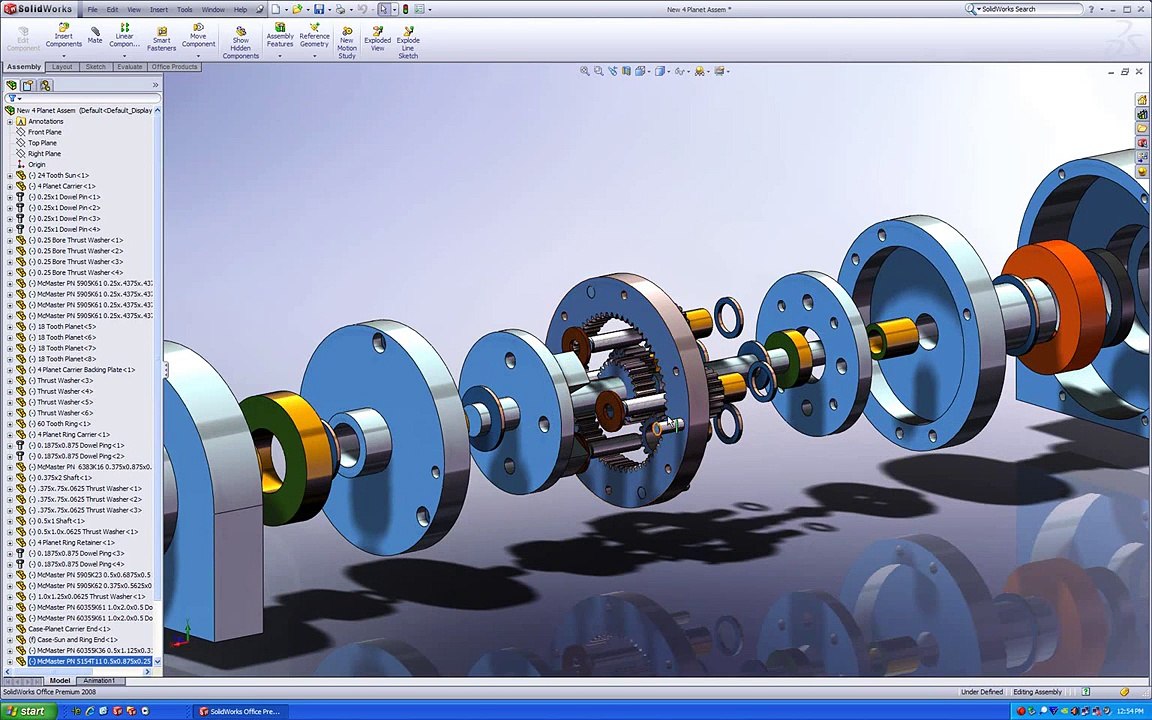Open the Tools menu

click(x=184, y=10)
